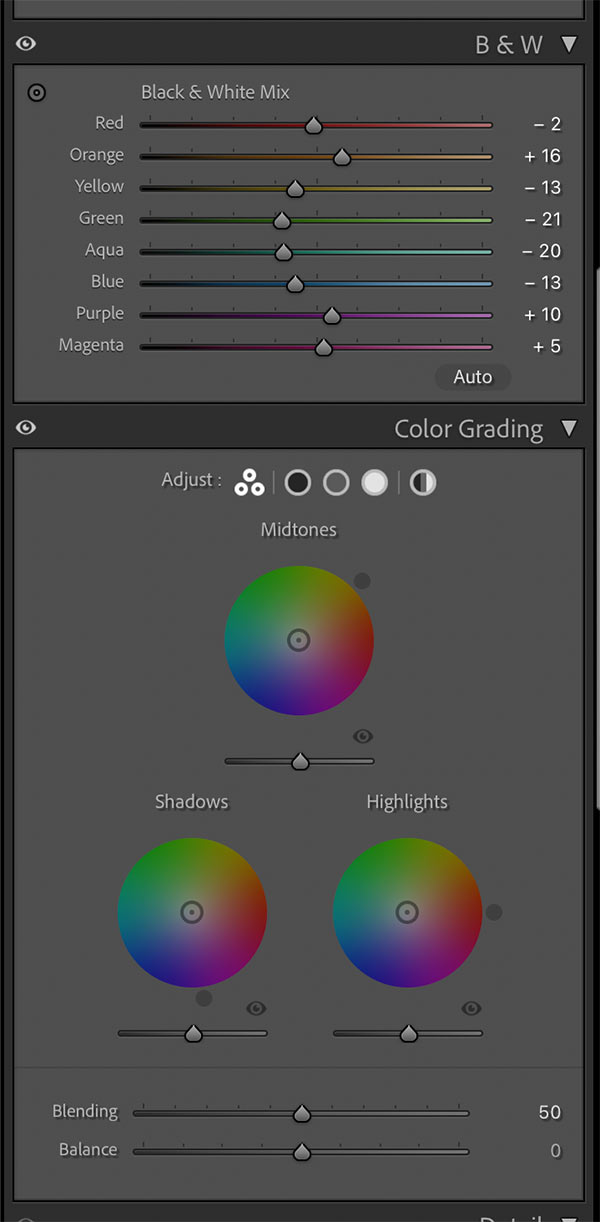Open the Global color grading adjustment icon

[x=422, y=482]
